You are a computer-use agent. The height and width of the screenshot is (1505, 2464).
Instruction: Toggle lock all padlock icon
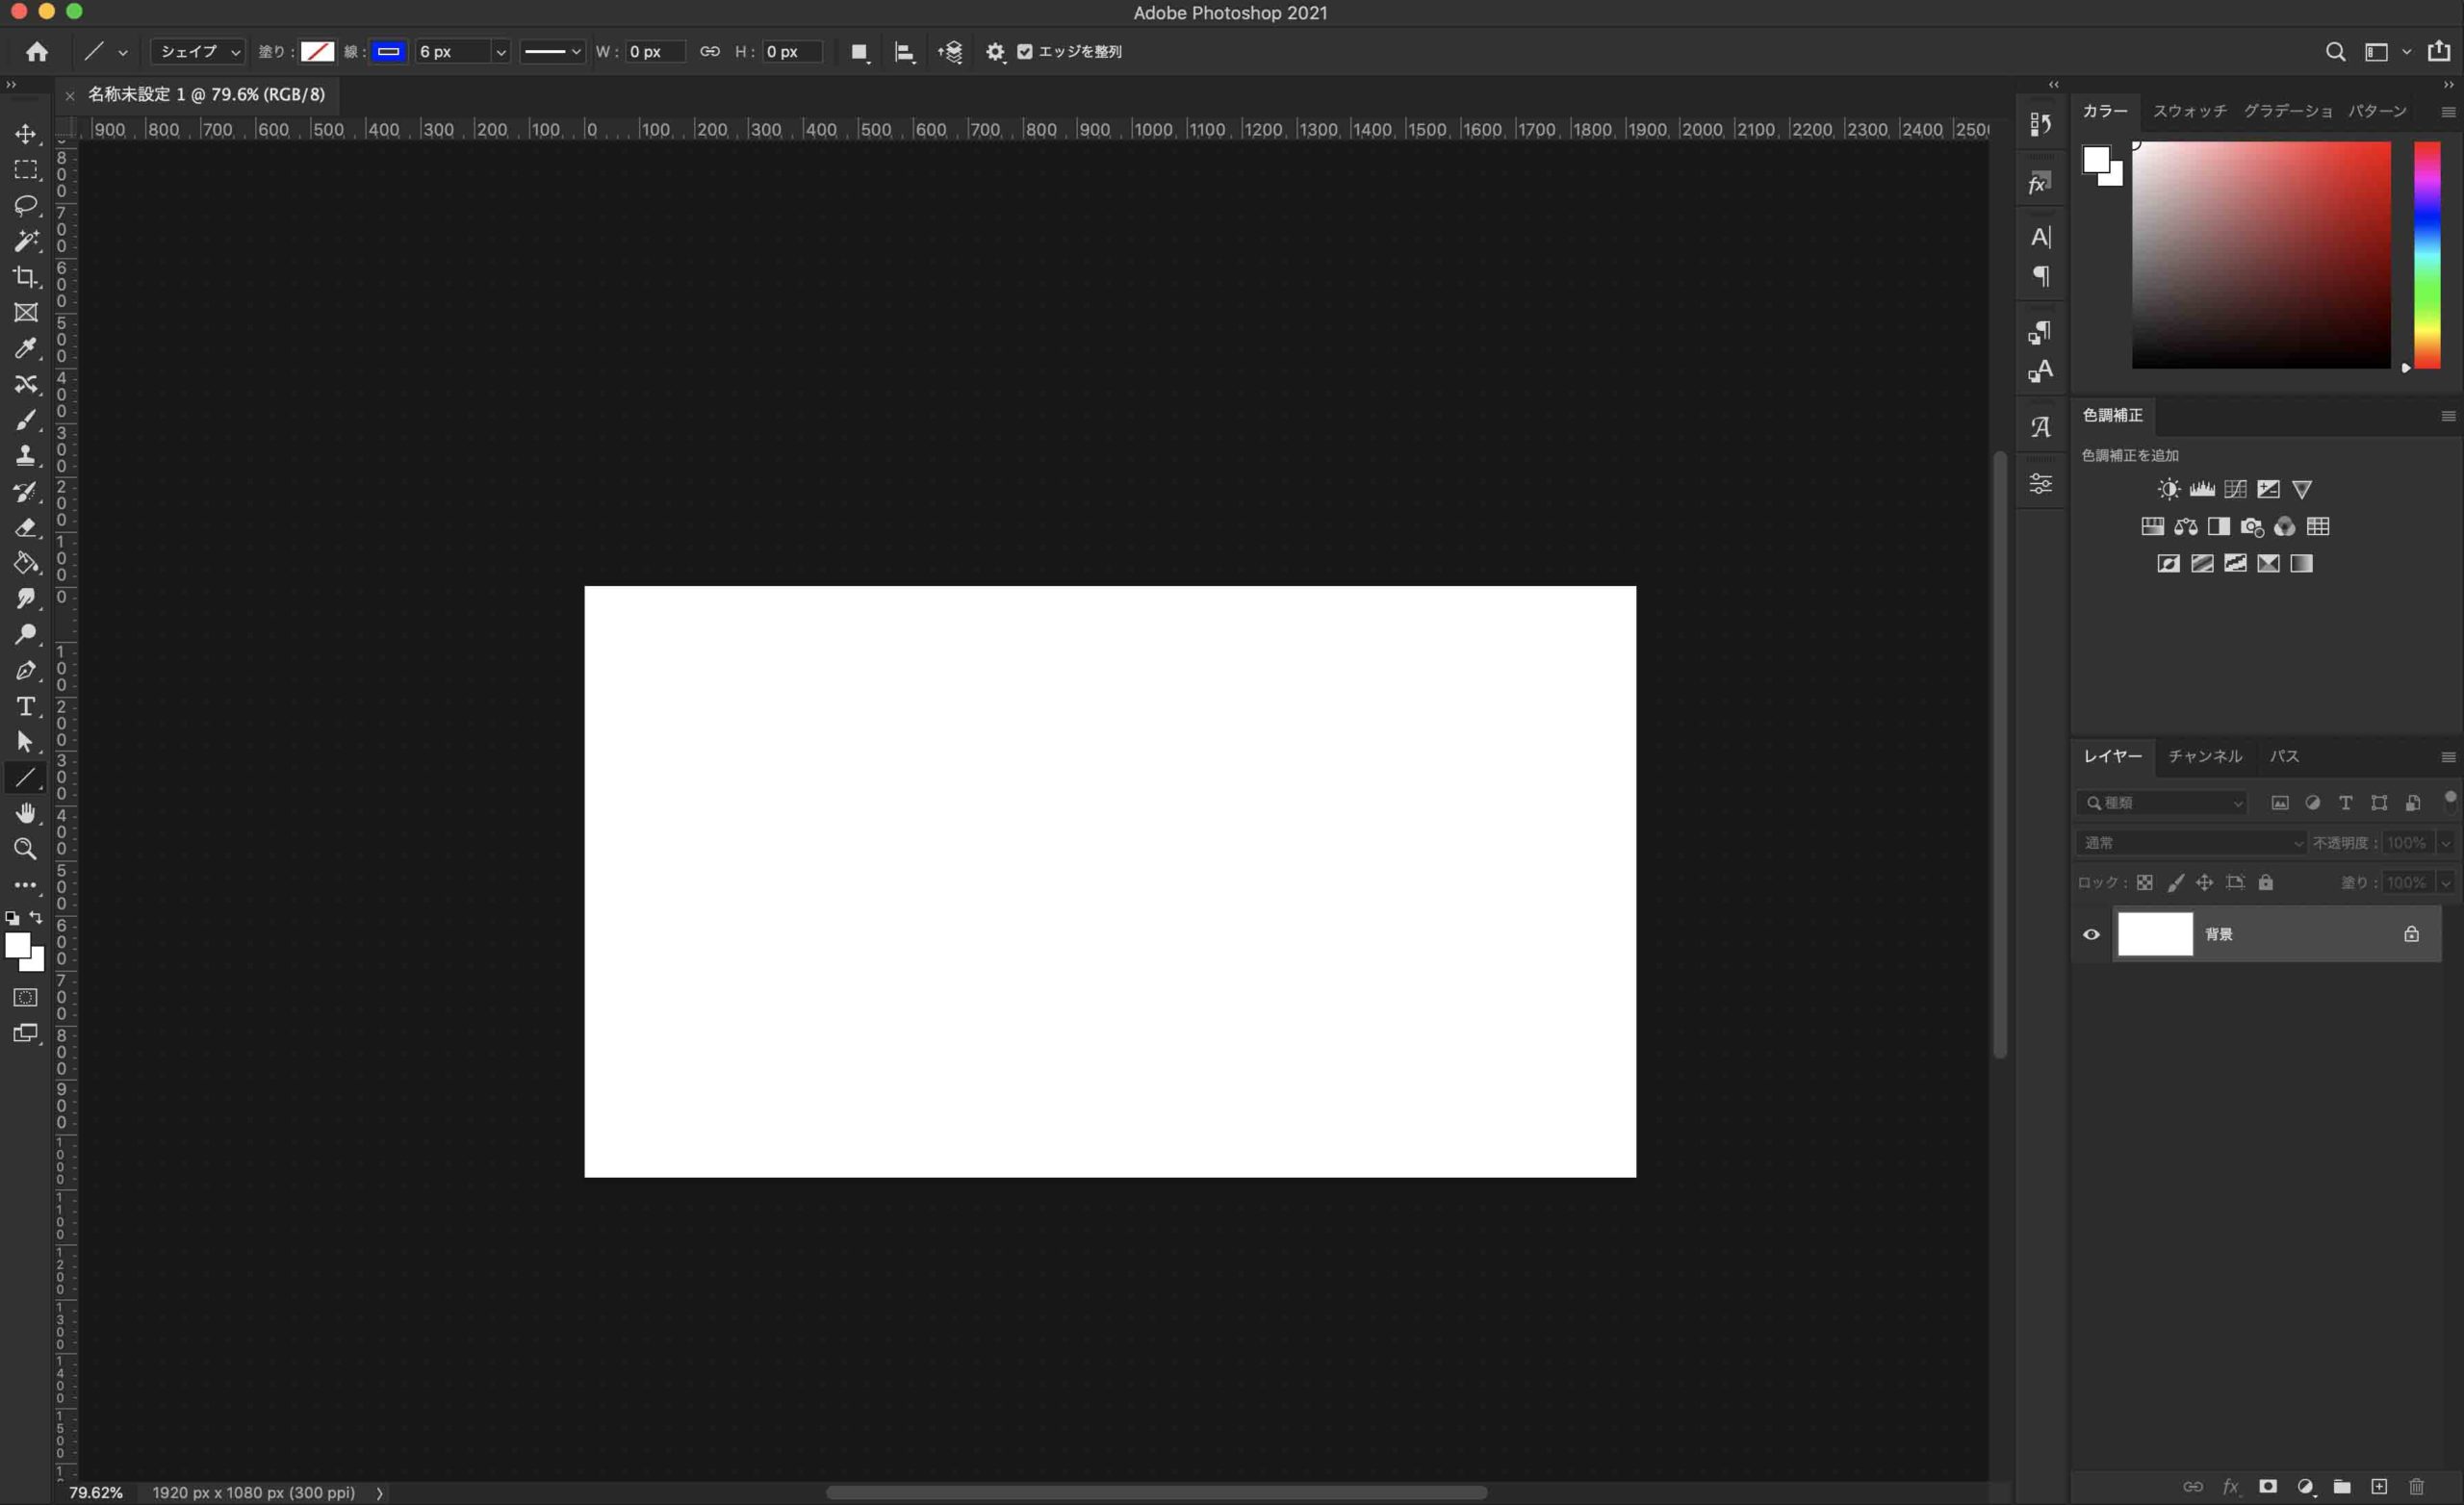2266,882
